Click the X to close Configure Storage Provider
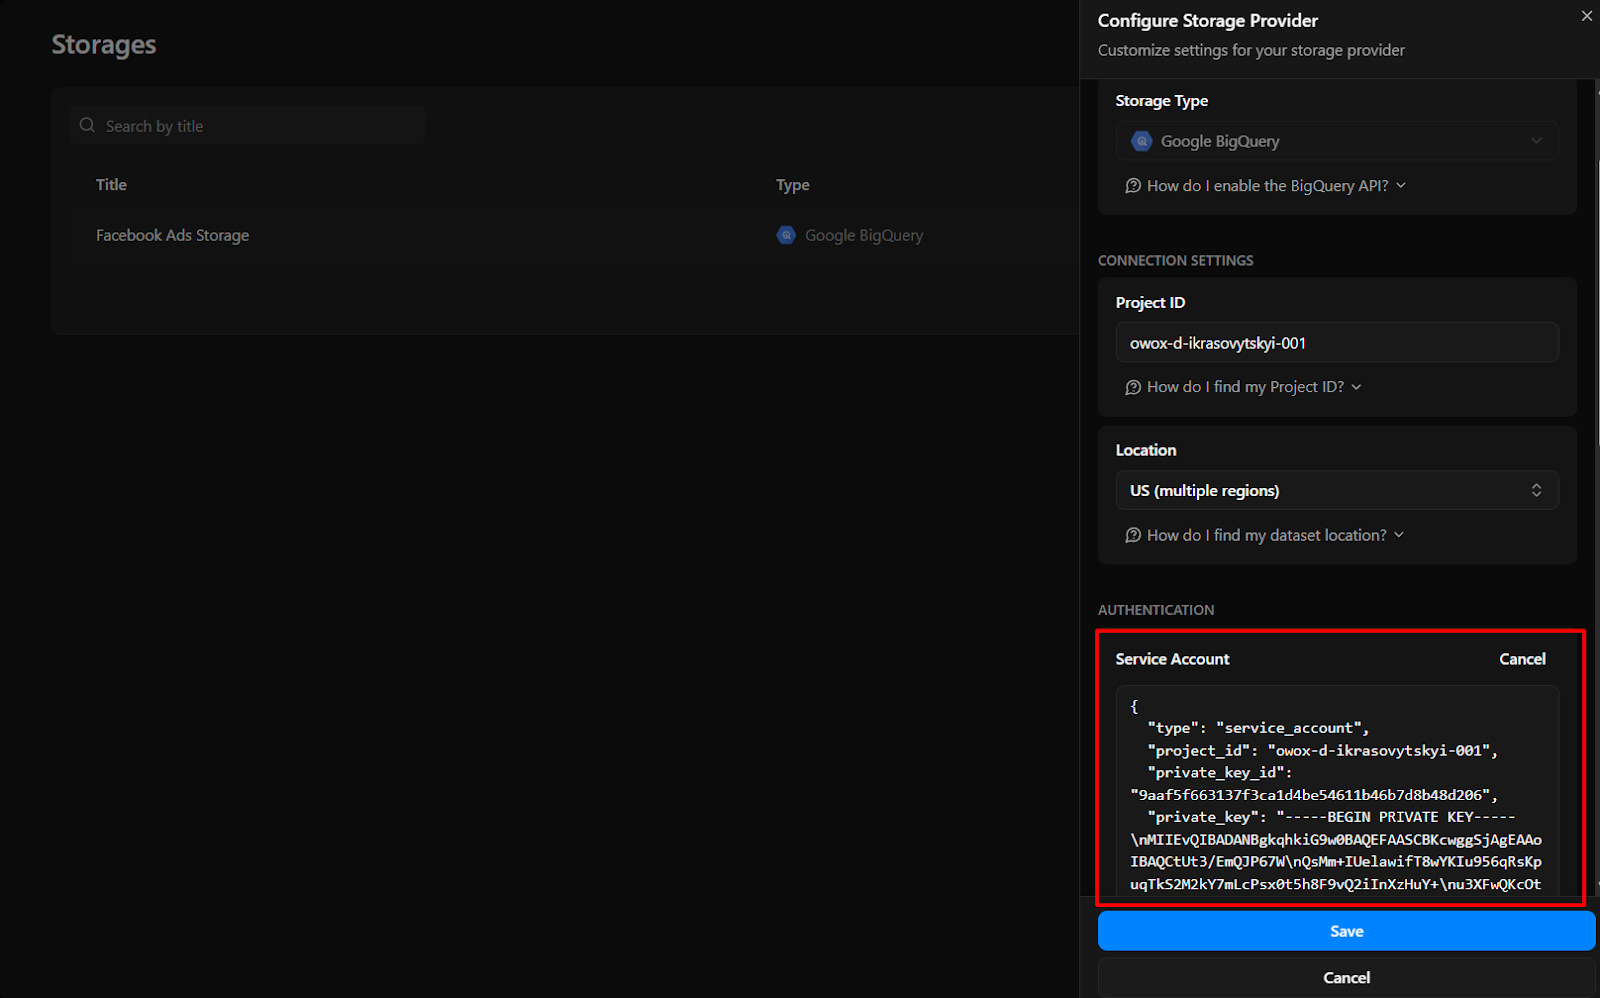1600x998 pixels. point(1586,16)
